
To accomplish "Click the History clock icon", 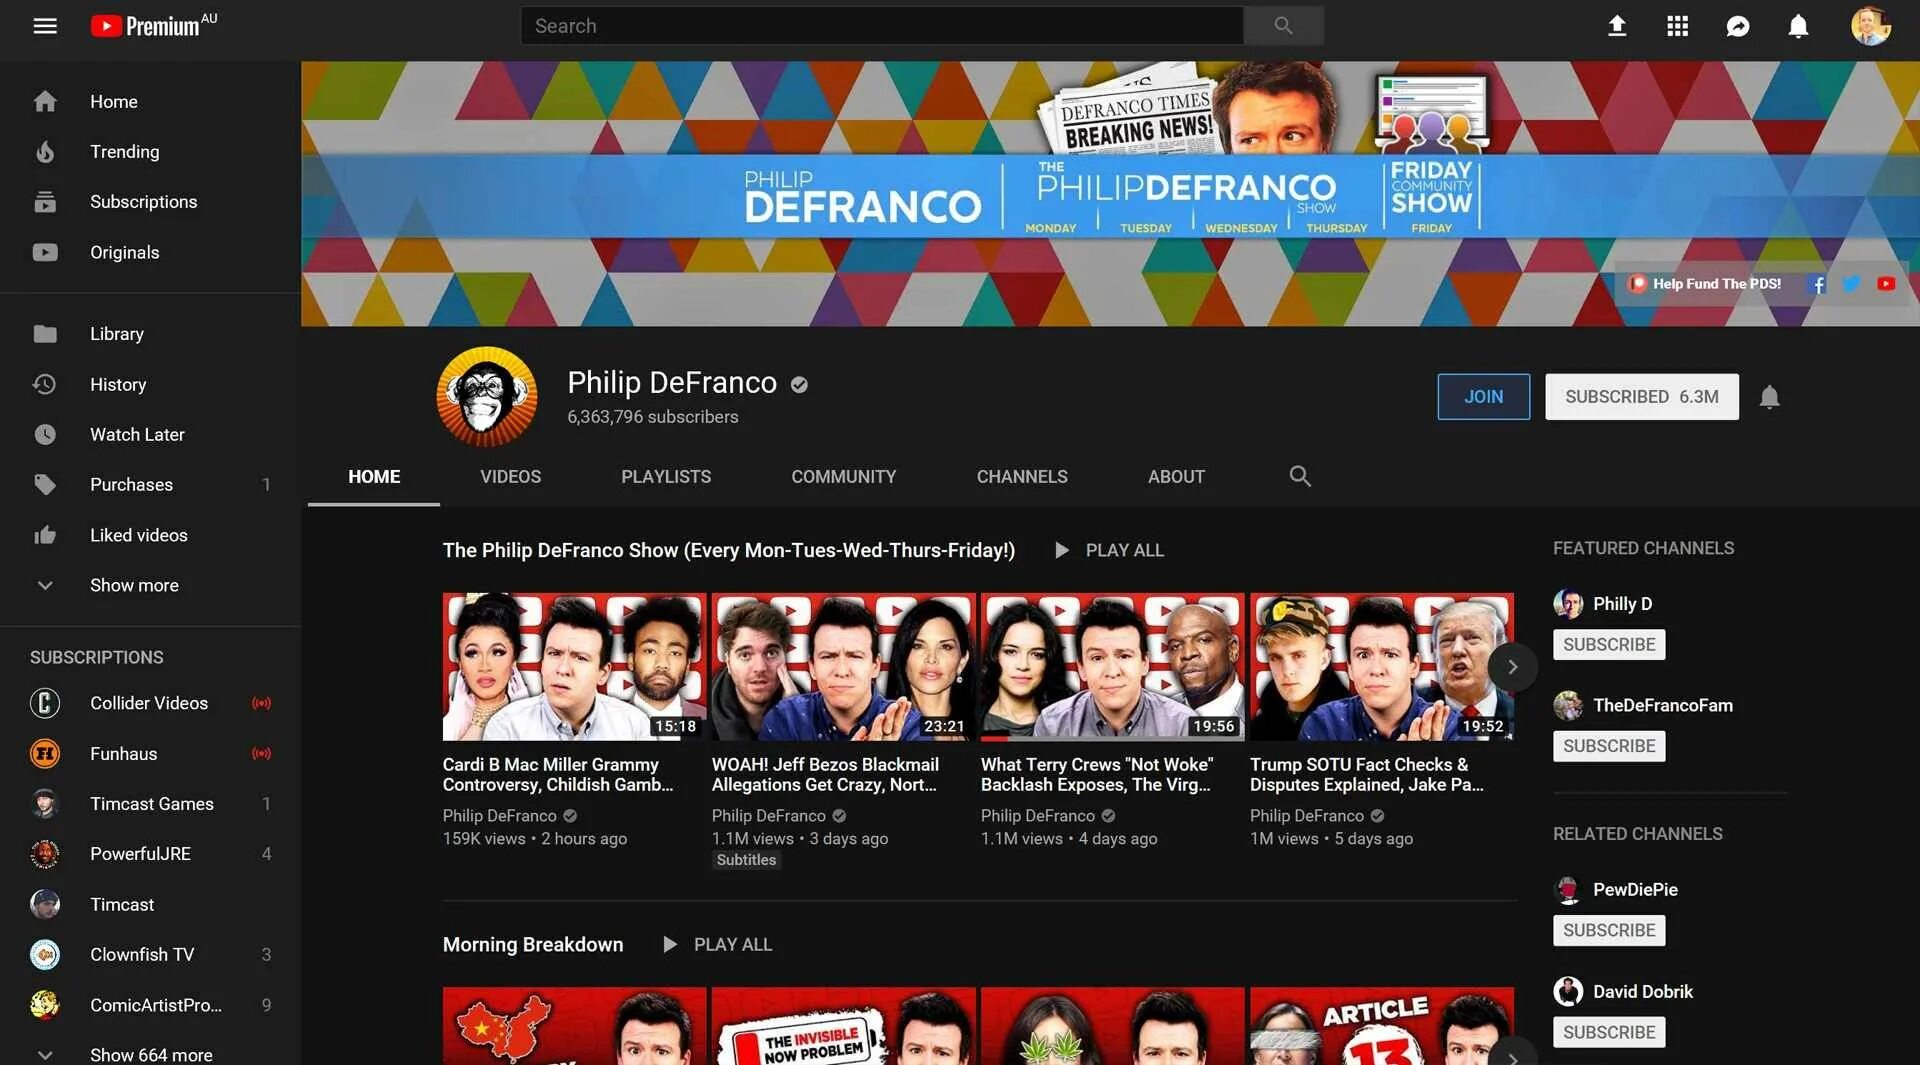I will (45, 384).
